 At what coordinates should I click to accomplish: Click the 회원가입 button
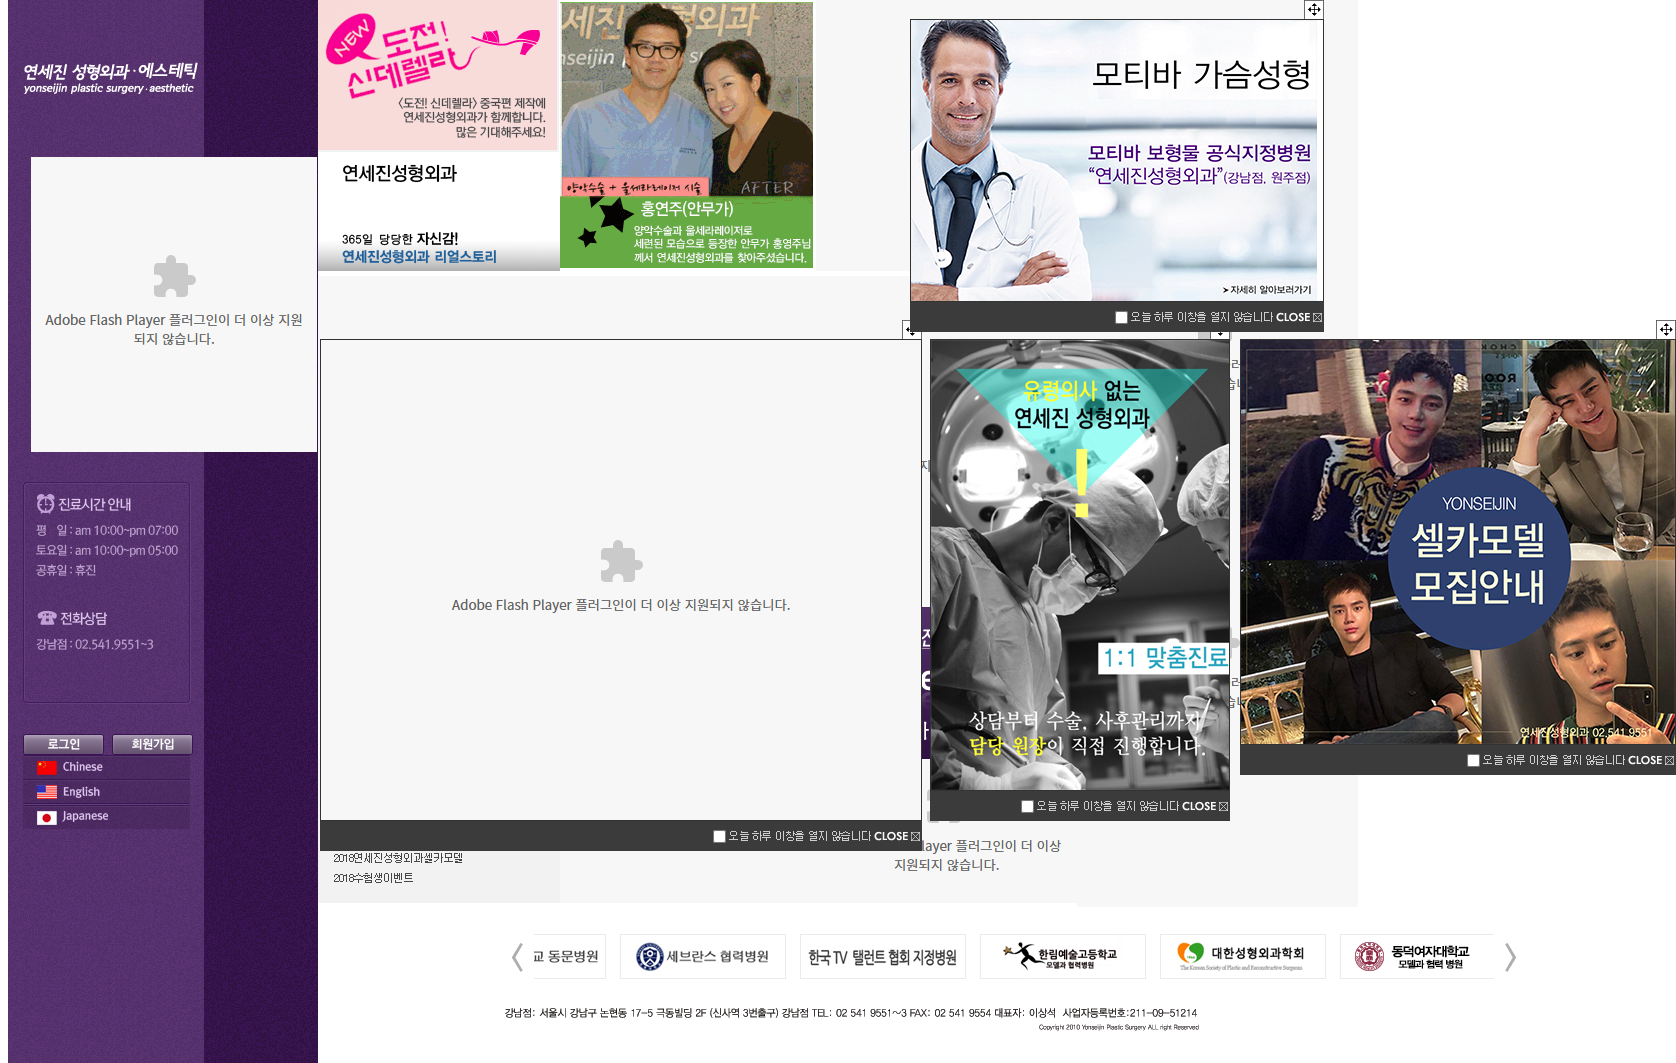click(x=152, y=744)
